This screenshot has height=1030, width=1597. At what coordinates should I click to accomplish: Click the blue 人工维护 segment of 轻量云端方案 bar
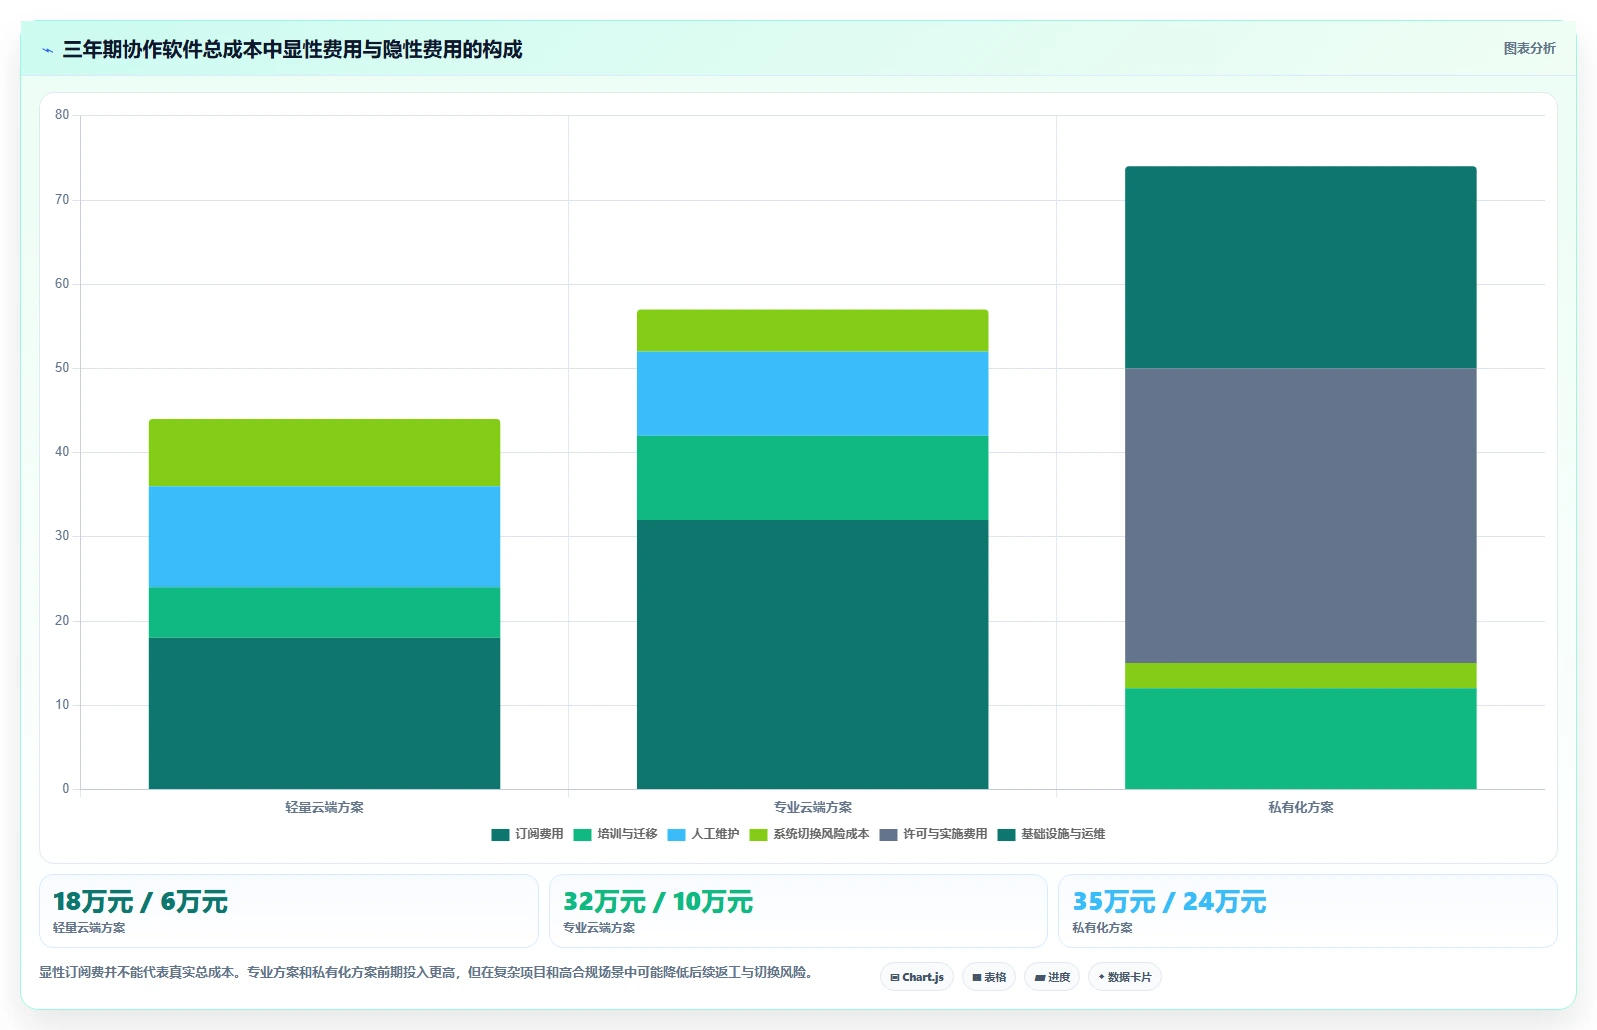tap(324, 536)
